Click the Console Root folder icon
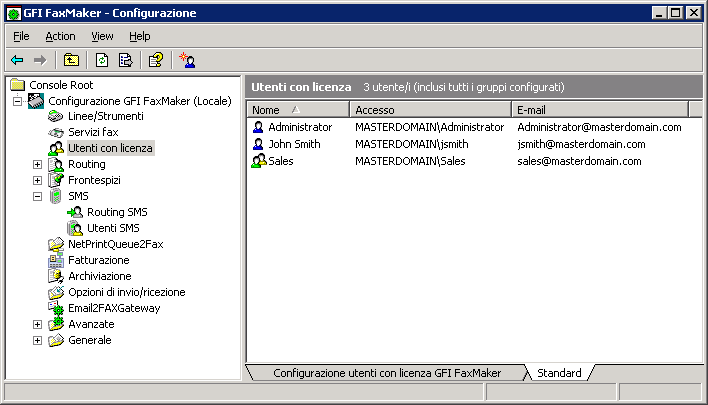Viewport: 708px width, 405px height. [18, 84]
